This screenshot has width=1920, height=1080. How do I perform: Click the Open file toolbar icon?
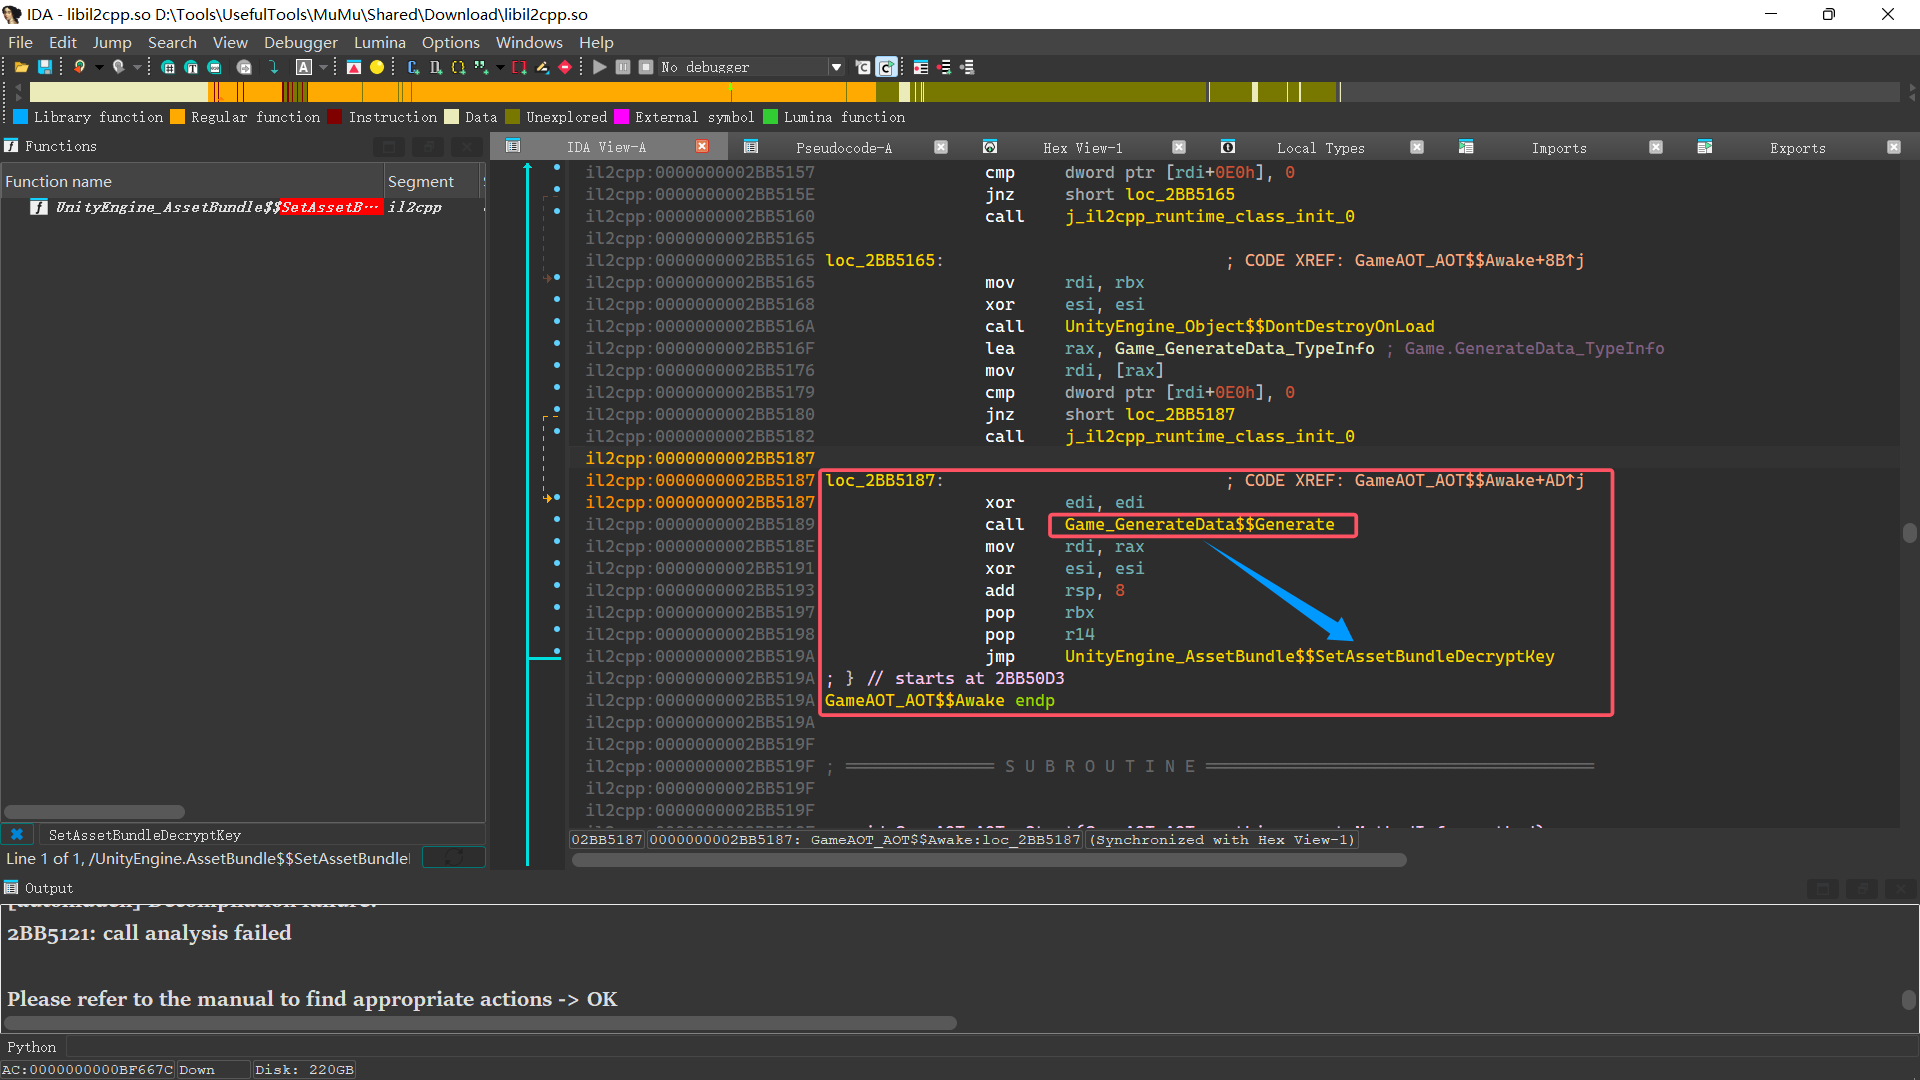click(x=20, y=67)
